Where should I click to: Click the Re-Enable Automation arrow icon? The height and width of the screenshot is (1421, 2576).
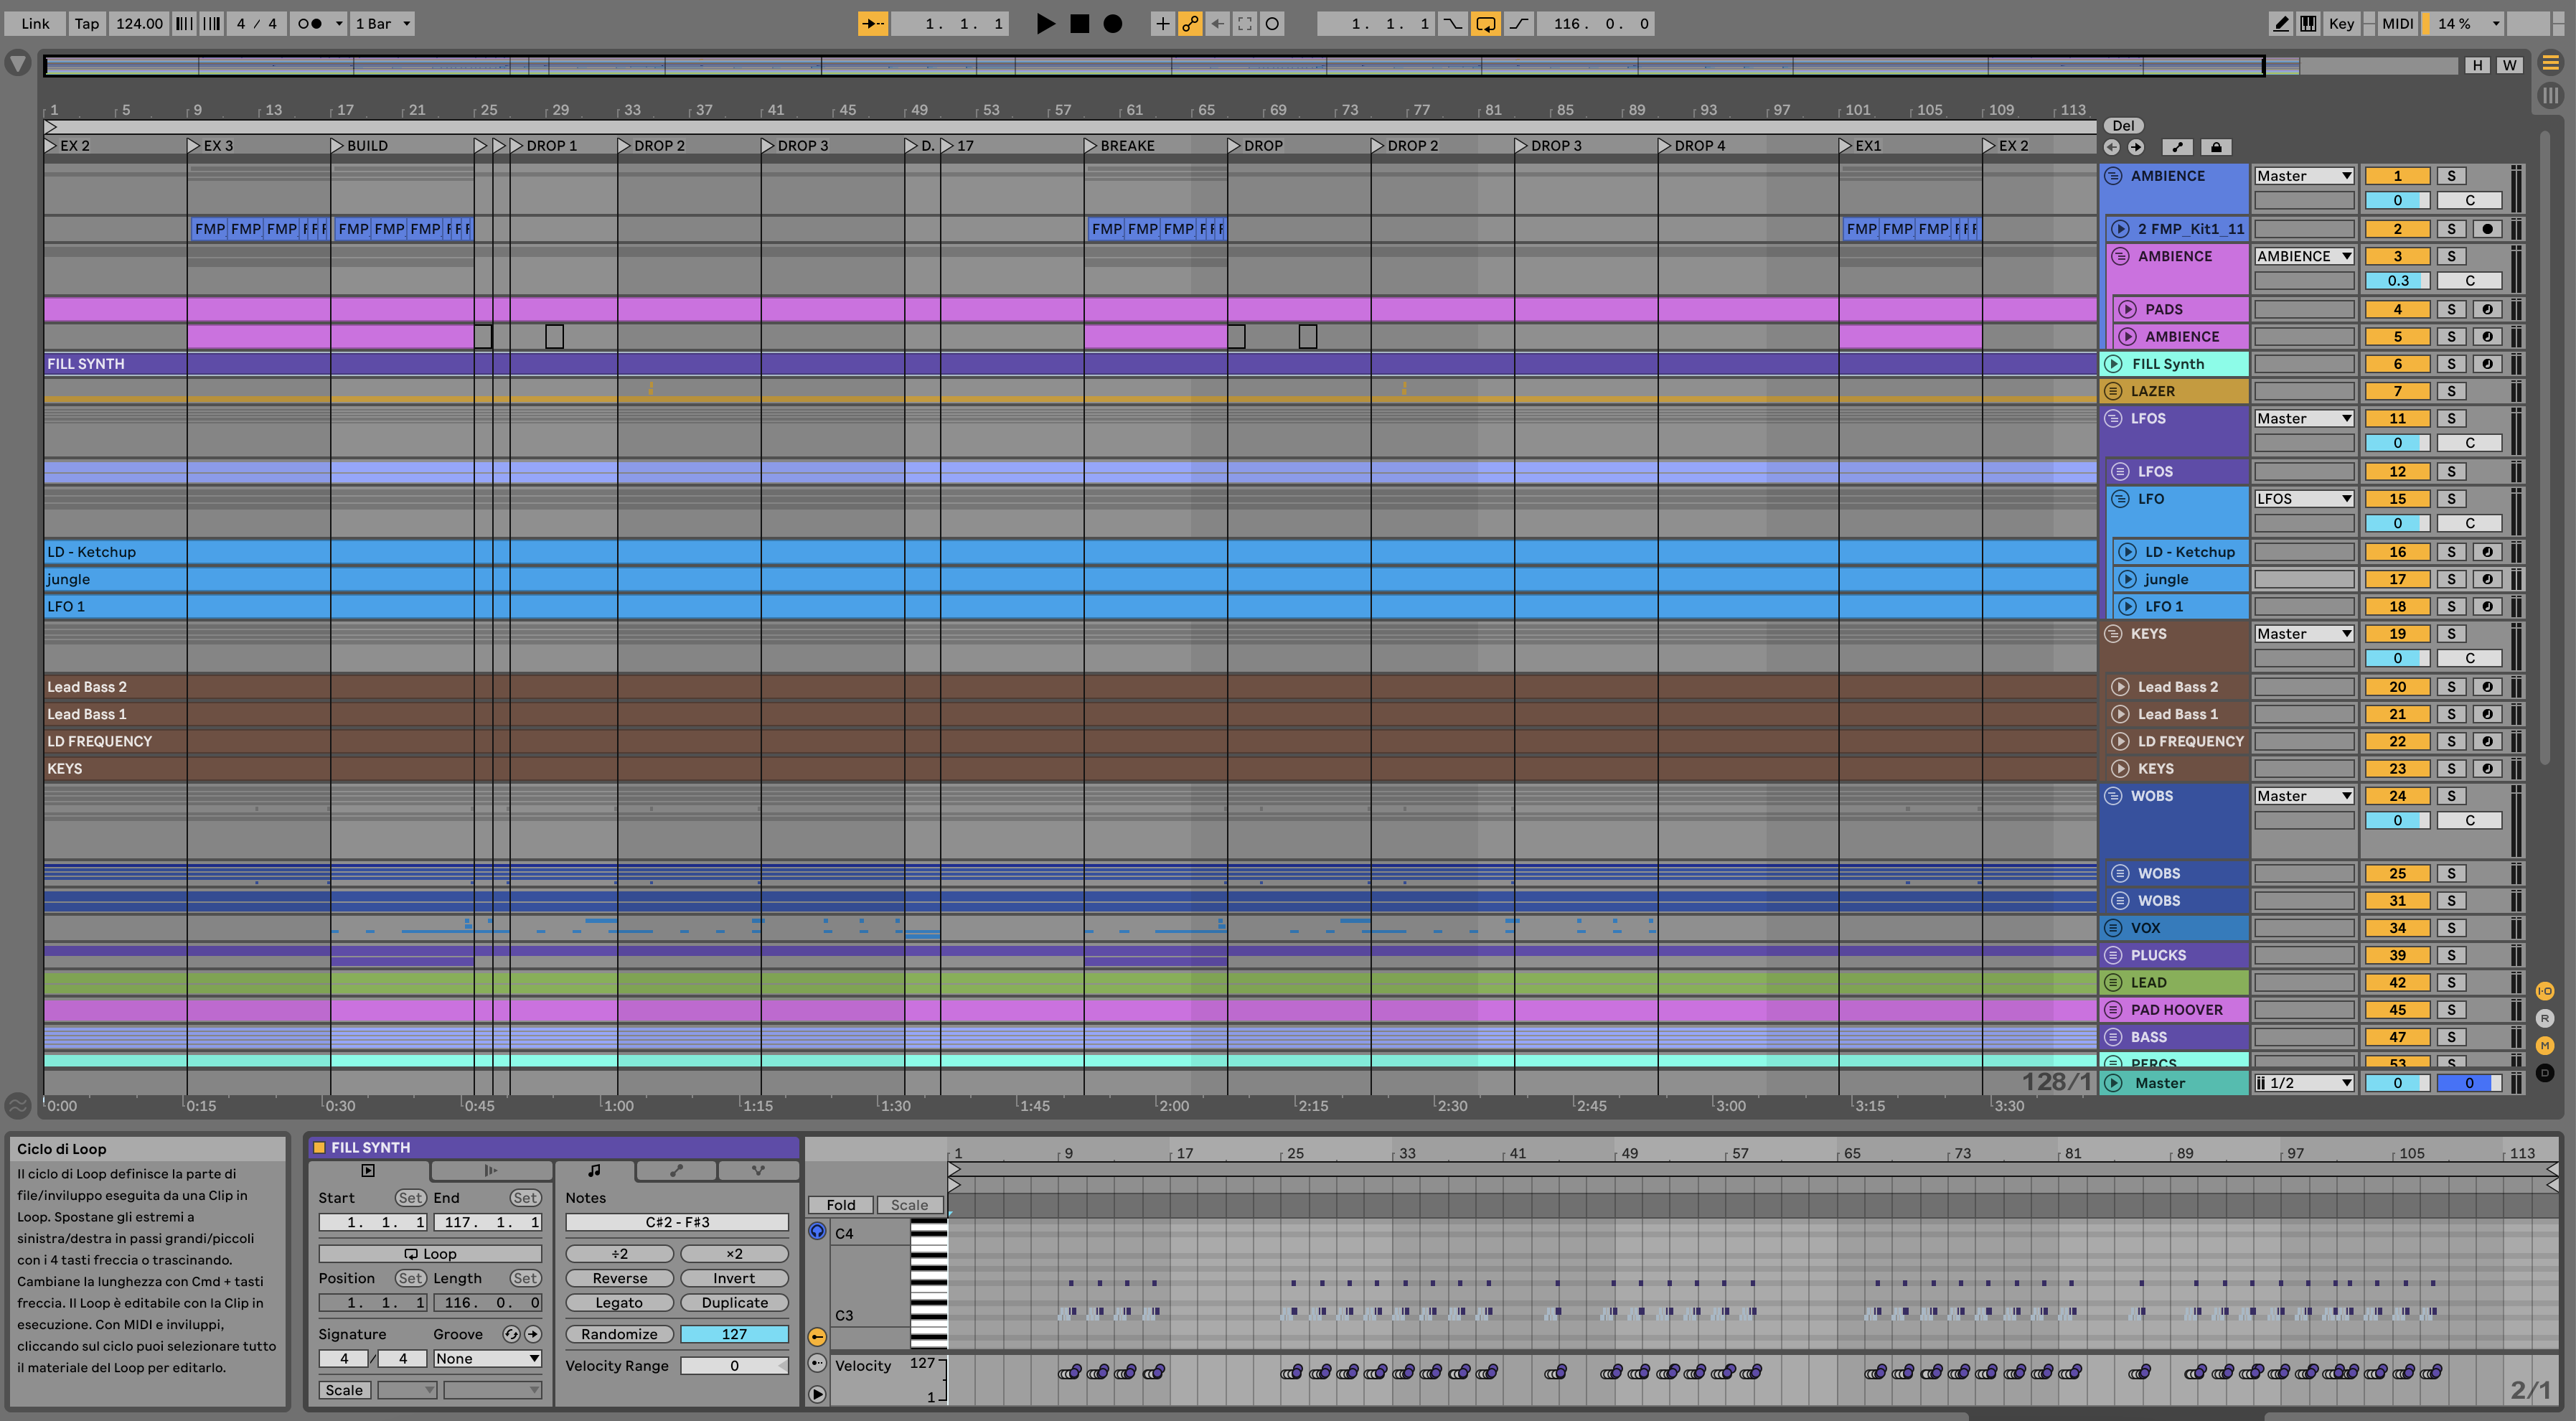(1217, 23)
